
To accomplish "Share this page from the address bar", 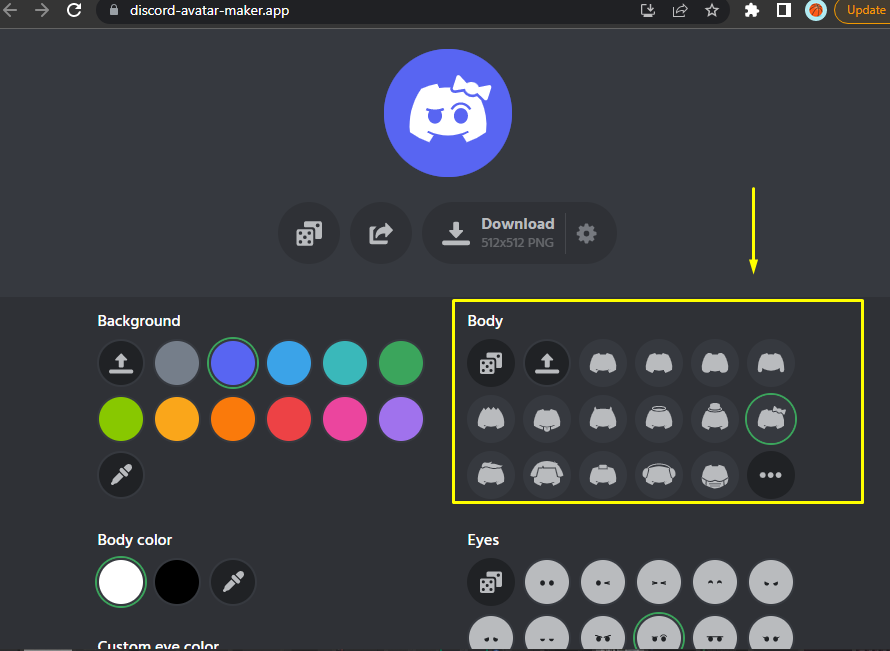I will point(680,10).
